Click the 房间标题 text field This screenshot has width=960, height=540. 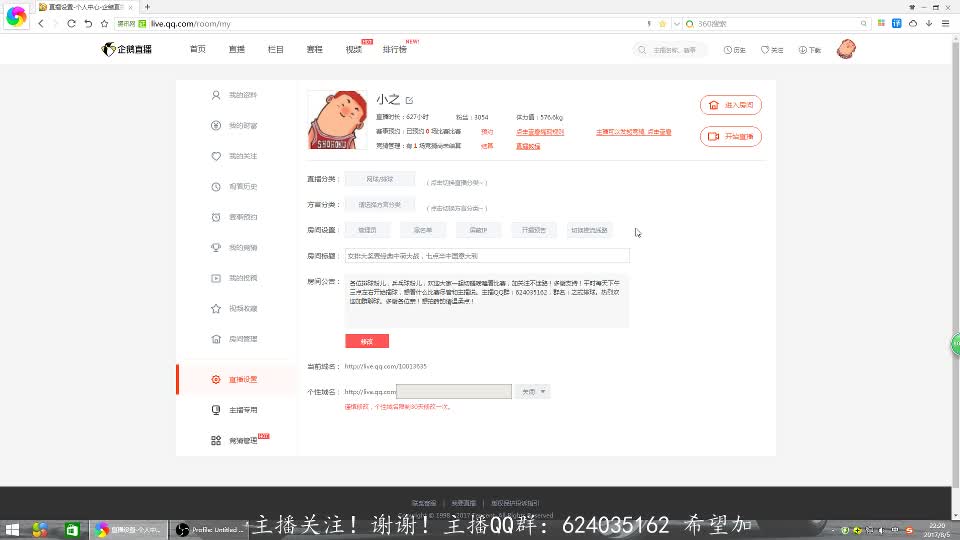(x=486, y=256)
